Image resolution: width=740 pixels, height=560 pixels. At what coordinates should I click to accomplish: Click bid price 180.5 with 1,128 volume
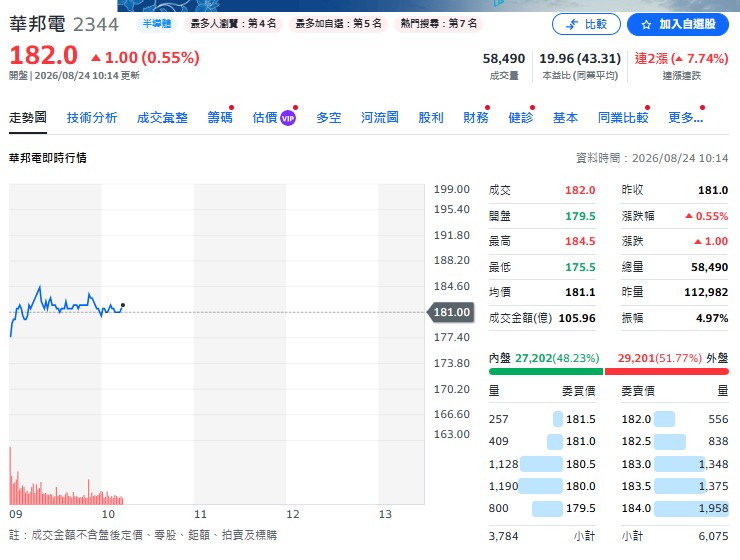[542, 464]
